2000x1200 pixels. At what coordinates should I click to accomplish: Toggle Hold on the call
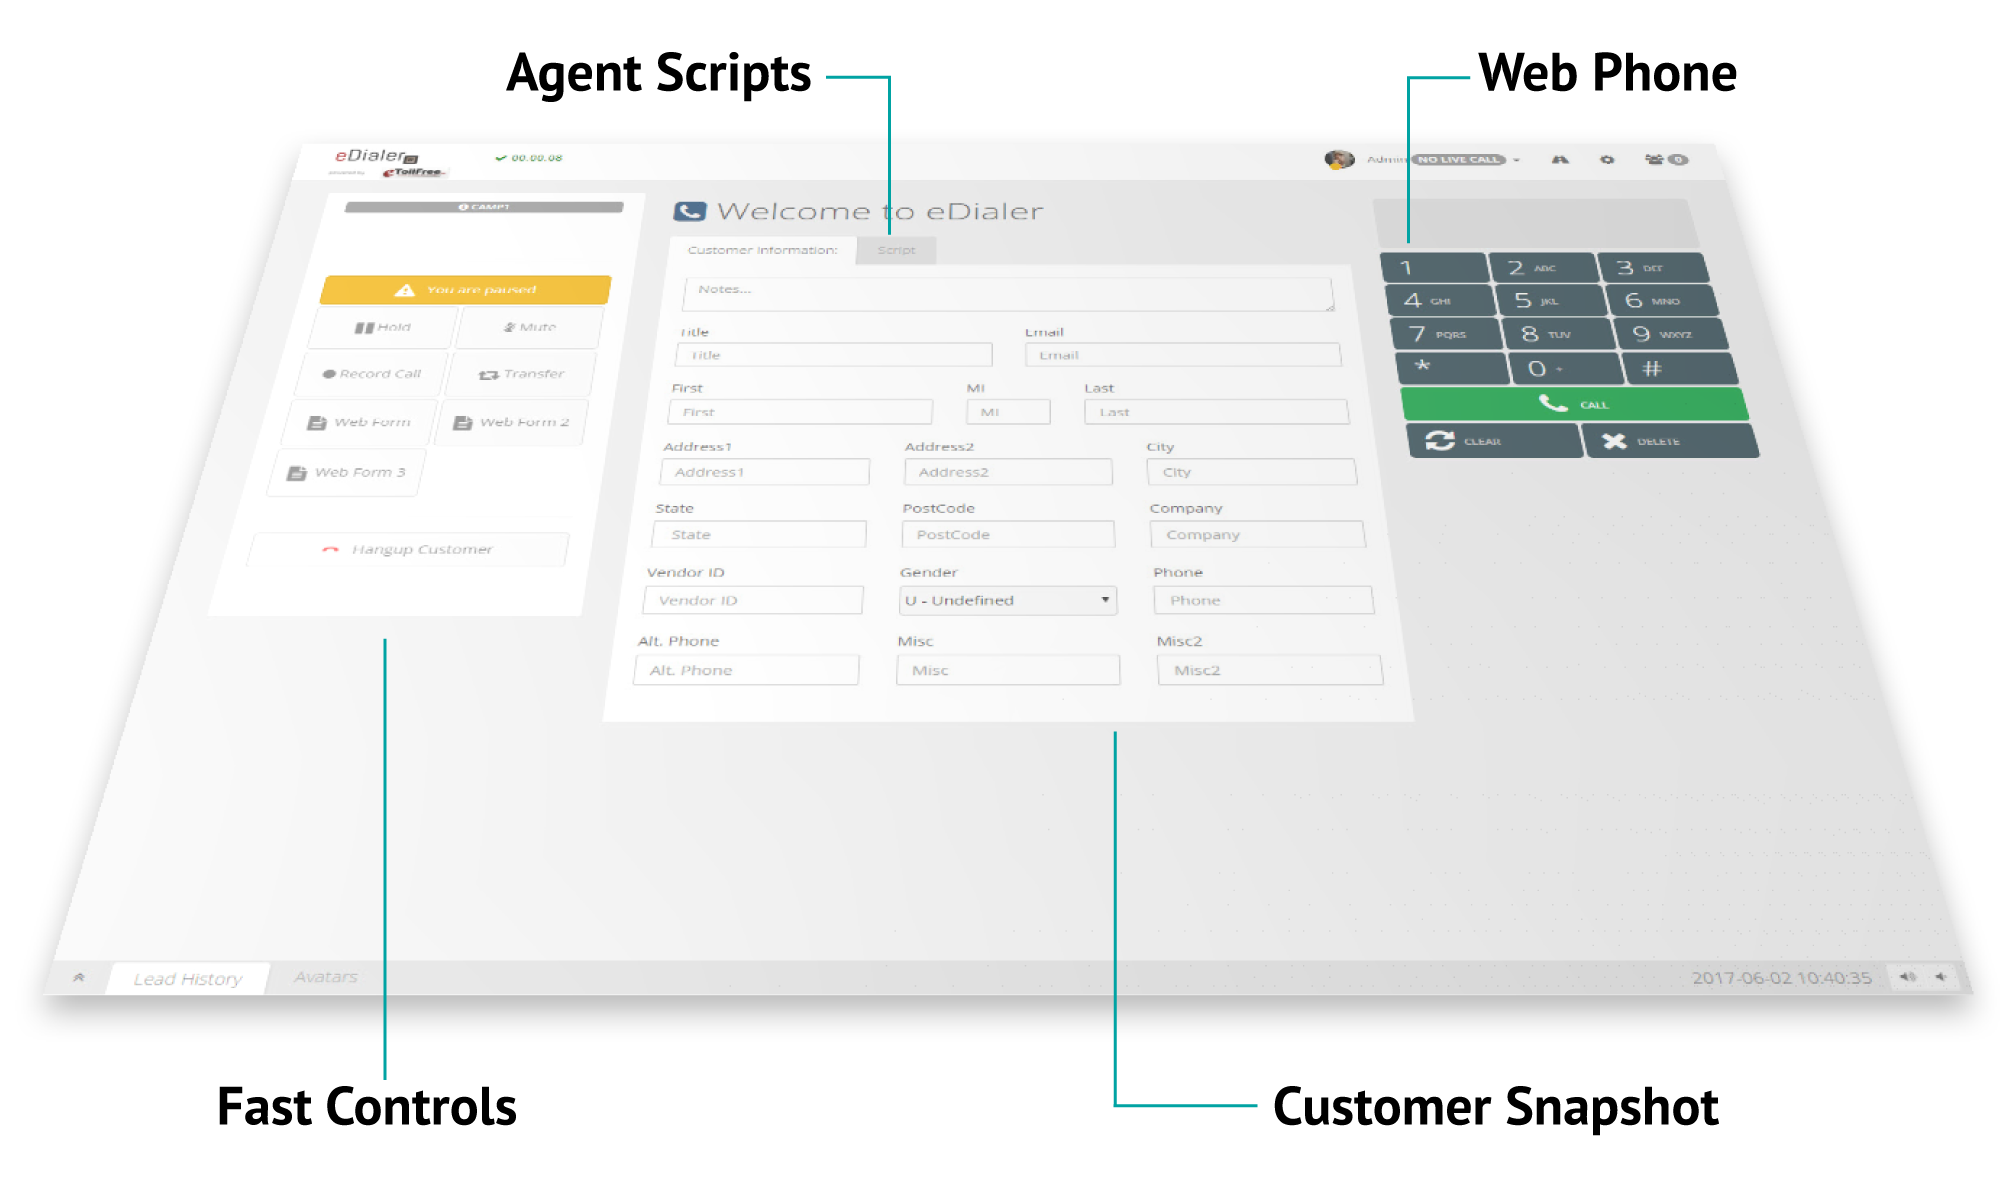point(383,328)
